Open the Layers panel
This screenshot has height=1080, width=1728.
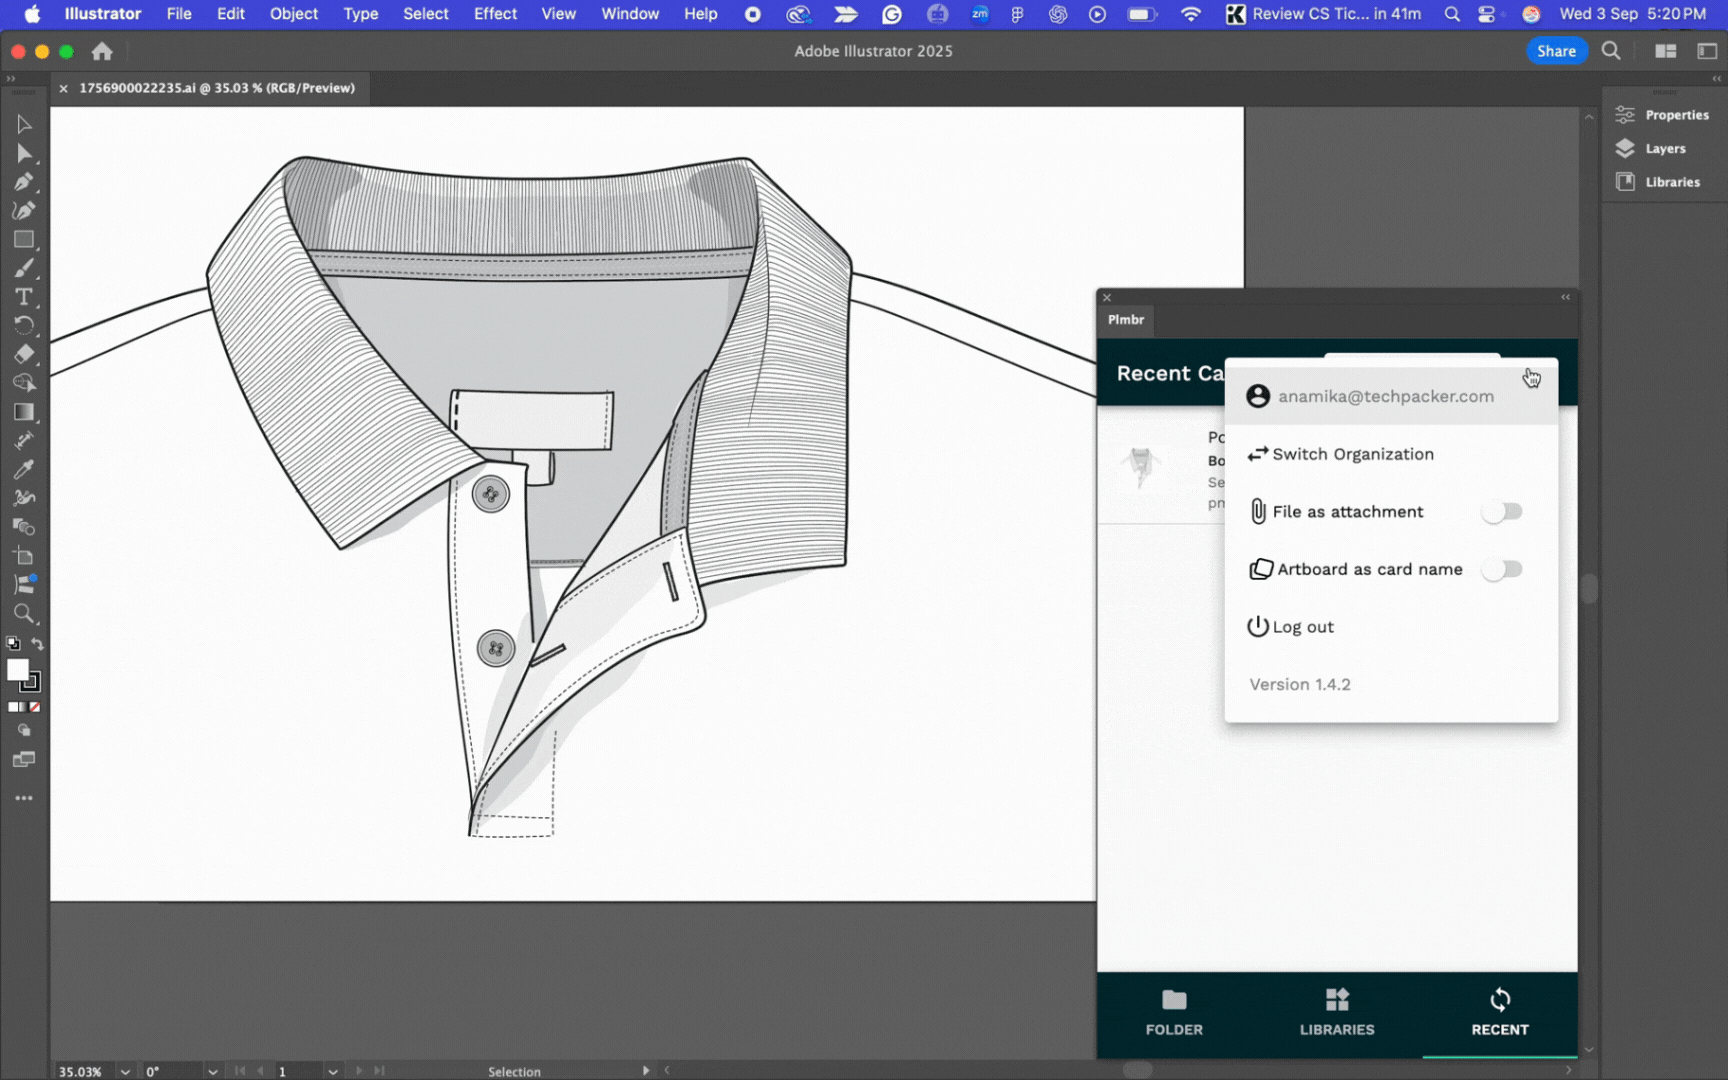tap(1659, 148)
